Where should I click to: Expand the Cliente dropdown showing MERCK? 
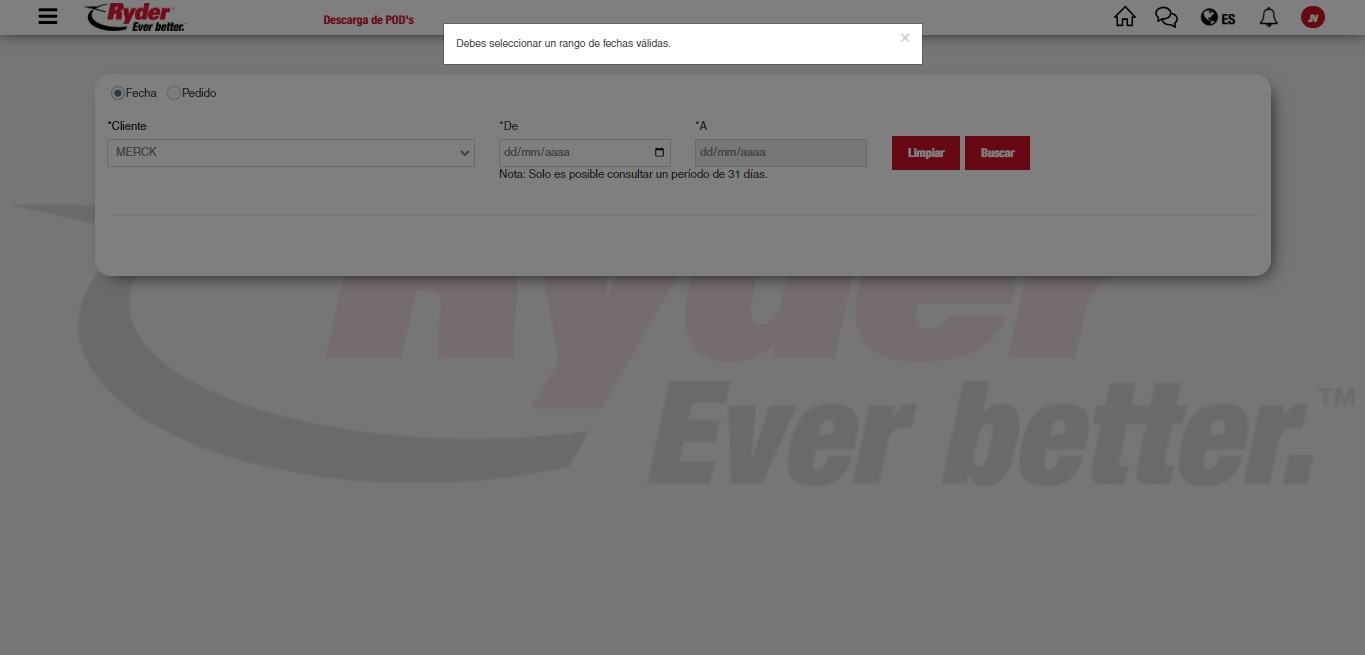point(290,153)
